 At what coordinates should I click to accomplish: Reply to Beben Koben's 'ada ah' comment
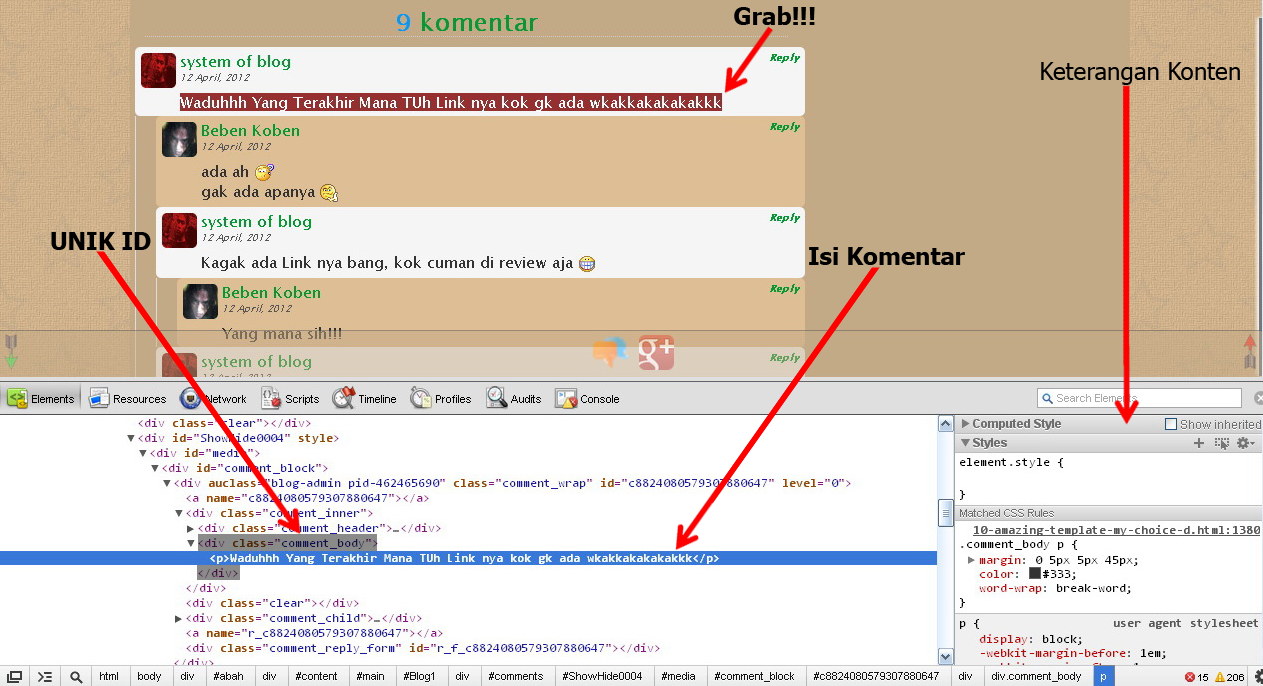point(785,127)
